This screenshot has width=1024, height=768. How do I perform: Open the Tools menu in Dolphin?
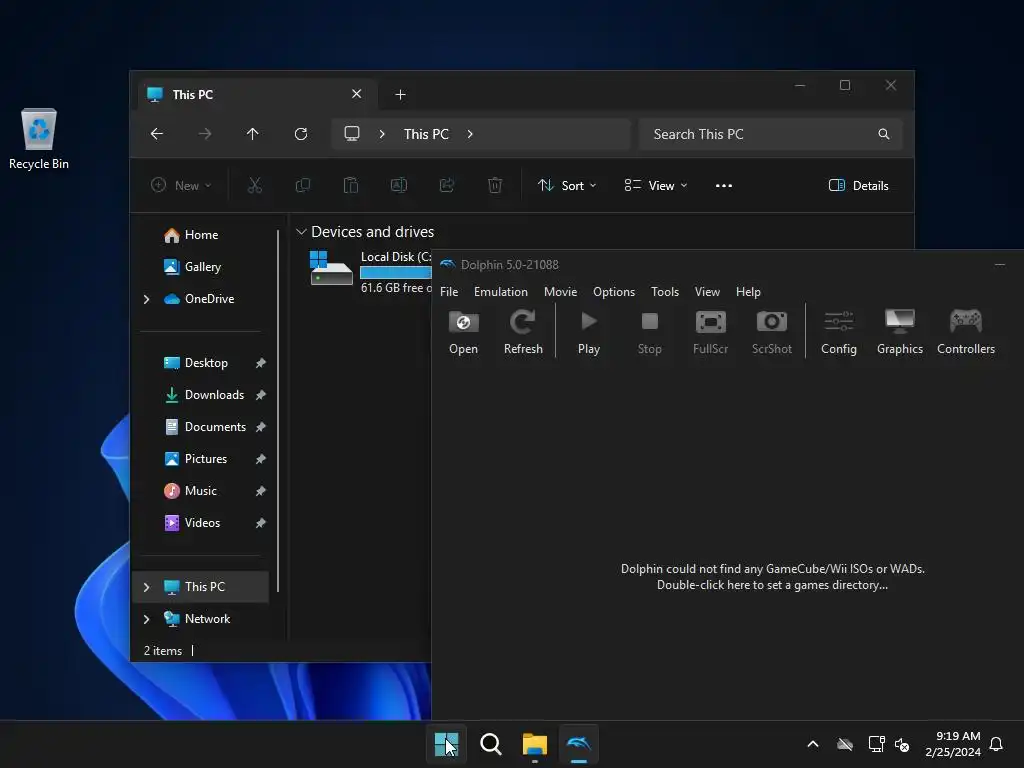665,292
